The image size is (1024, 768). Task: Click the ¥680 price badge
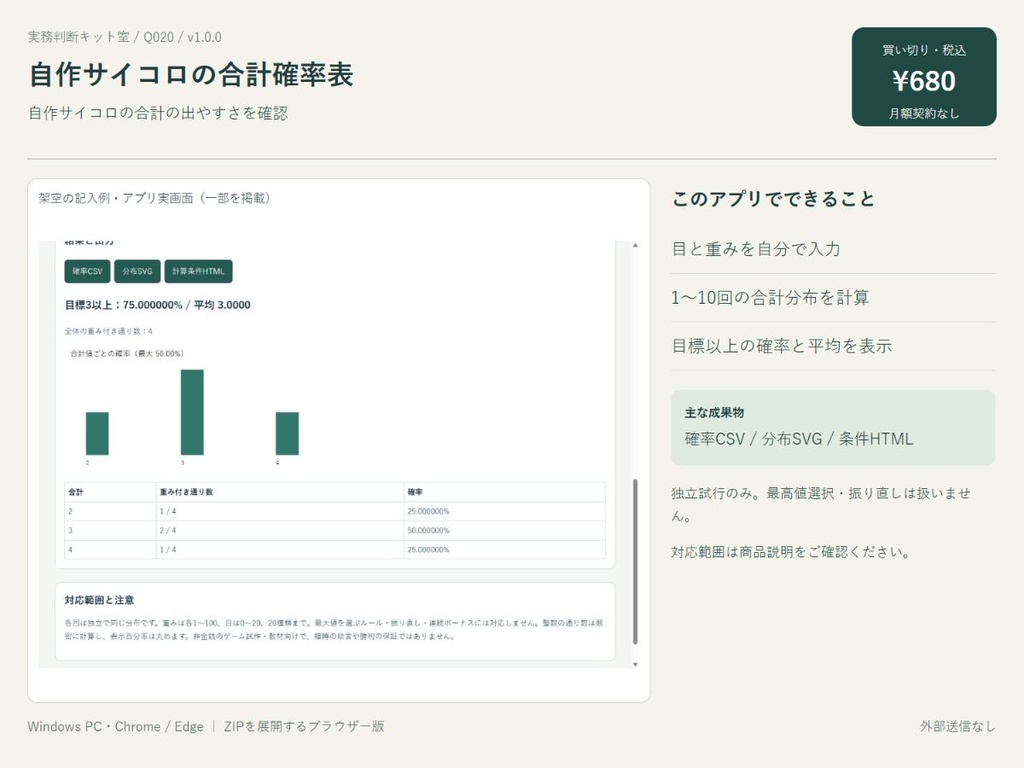click(924, 76)
